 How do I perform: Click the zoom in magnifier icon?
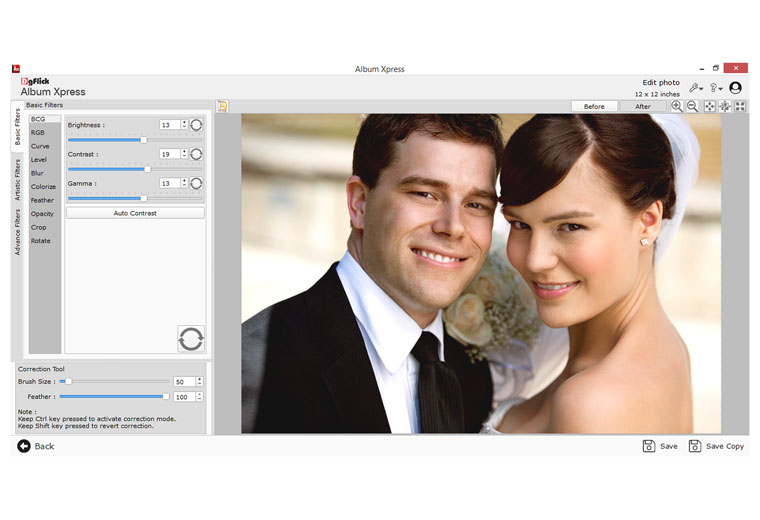click(677, 106)
